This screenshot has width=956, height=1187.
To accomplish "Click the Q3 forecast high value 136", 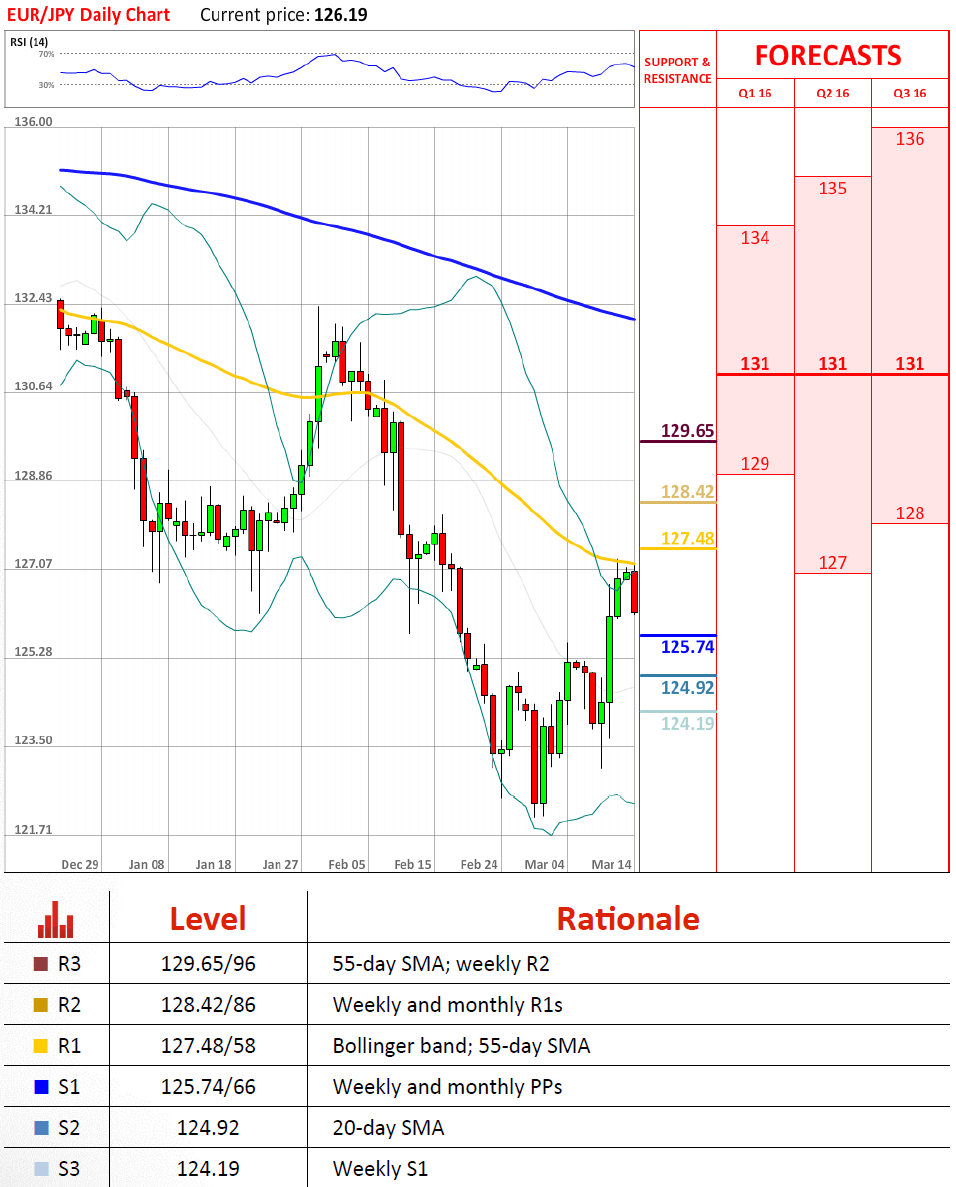I will (910, 139).
